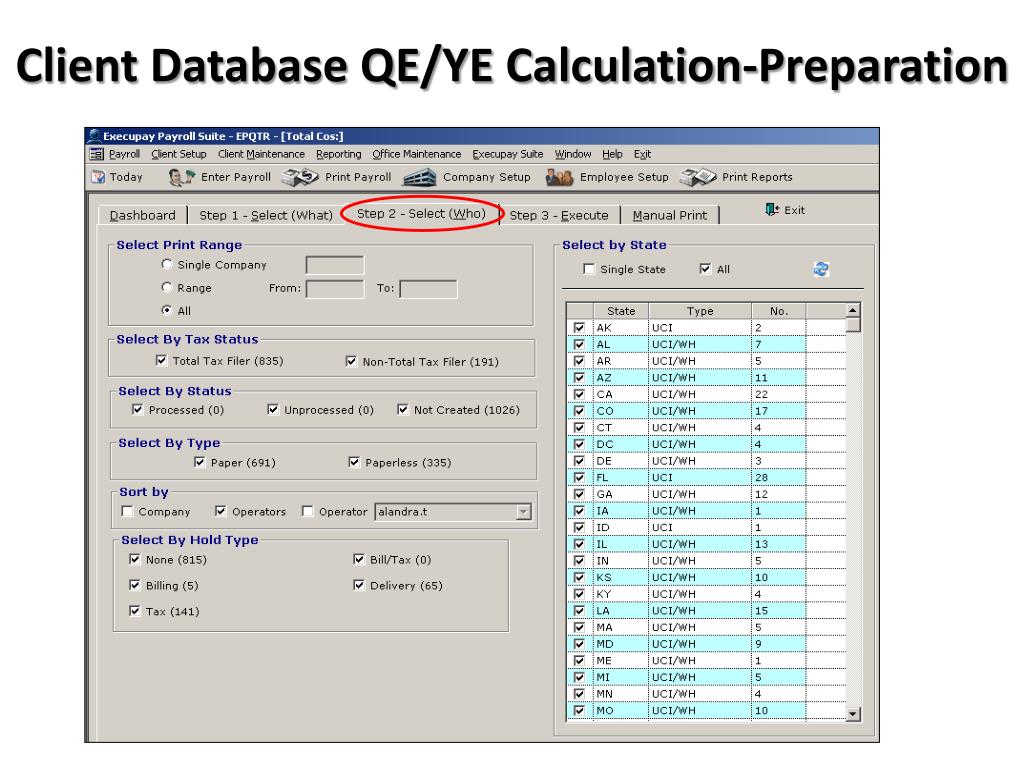Click the Range From input field
The image size is (1024, 768).
334,289
